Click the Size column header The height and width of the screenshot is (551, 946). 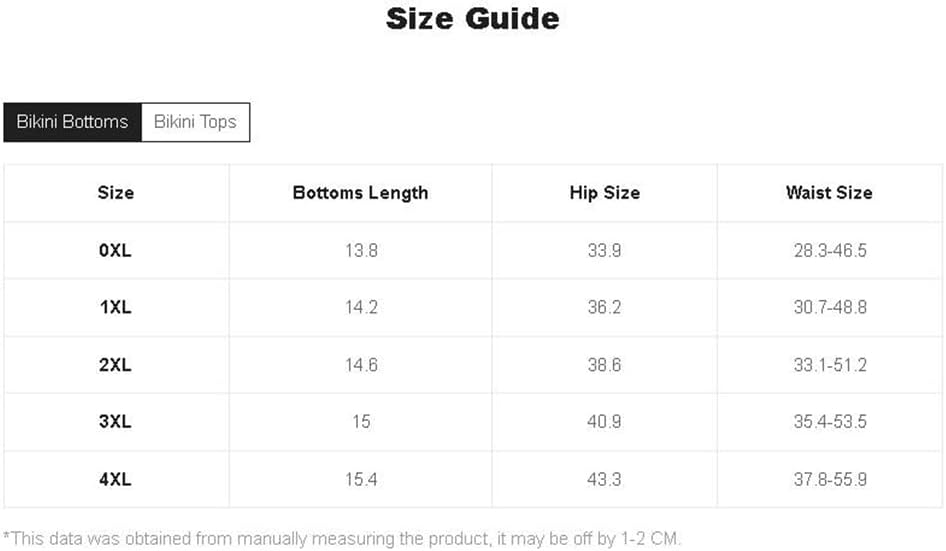pos(116,193)
